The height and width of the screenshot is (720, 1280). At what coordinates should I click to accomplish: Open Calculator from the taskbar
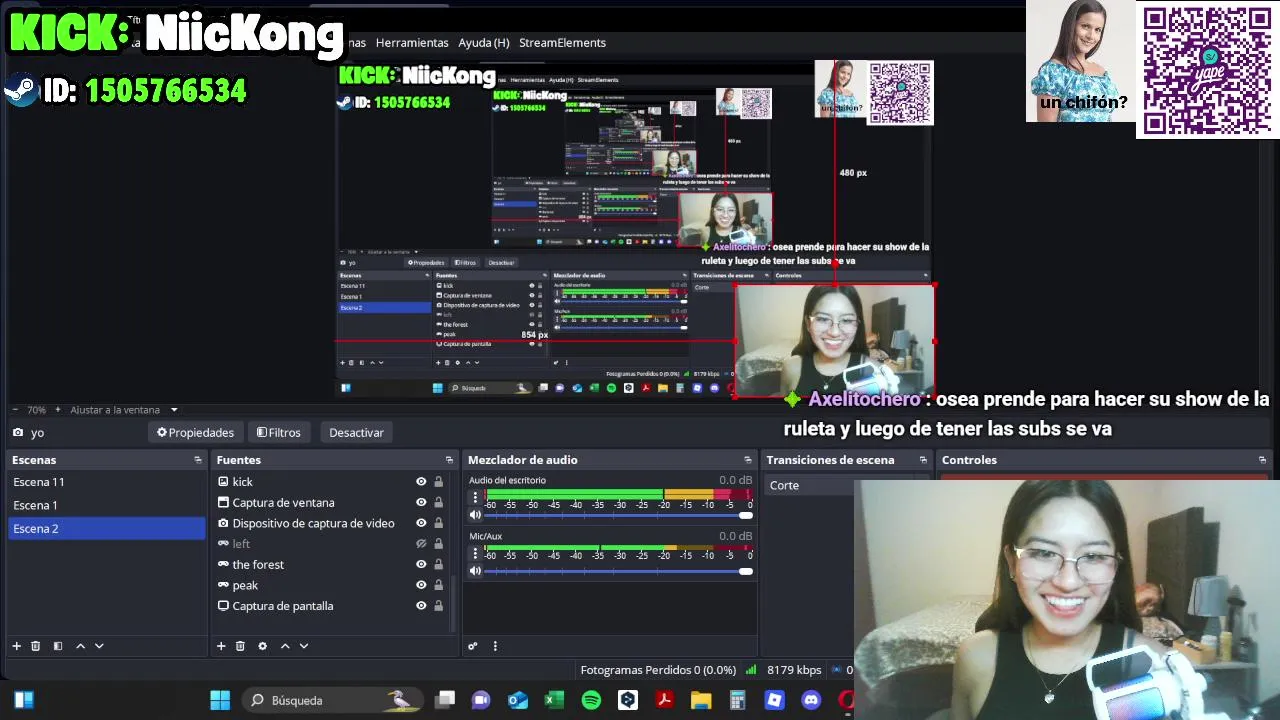(738, 700)
